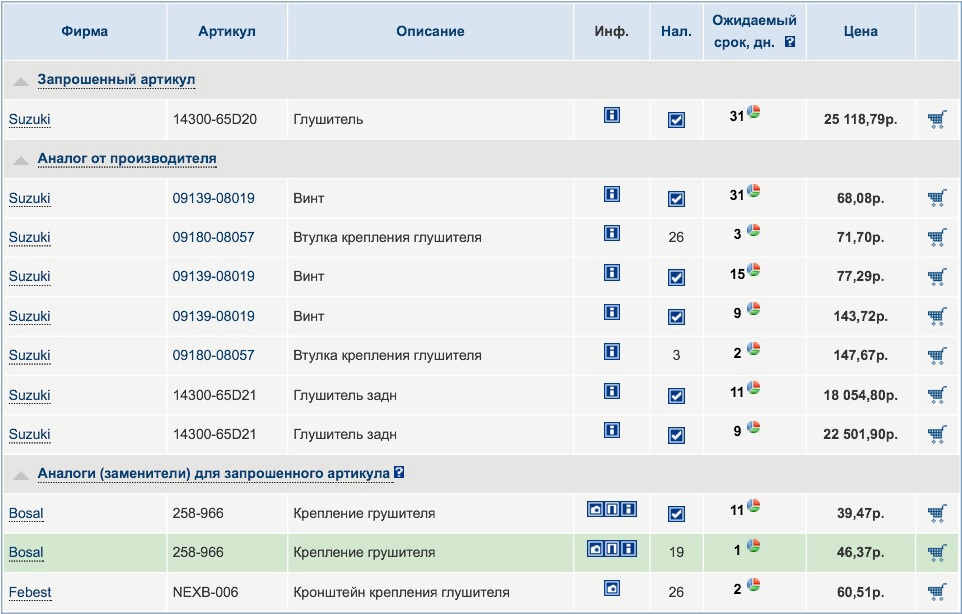Add Febest NEXB-006 to cart
962x614 pixels.
pos(937,592)
